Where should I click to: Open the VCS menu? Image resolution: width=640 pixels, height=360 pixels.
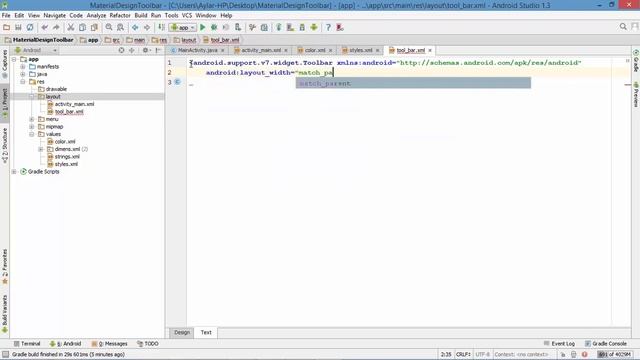(187, 16)
